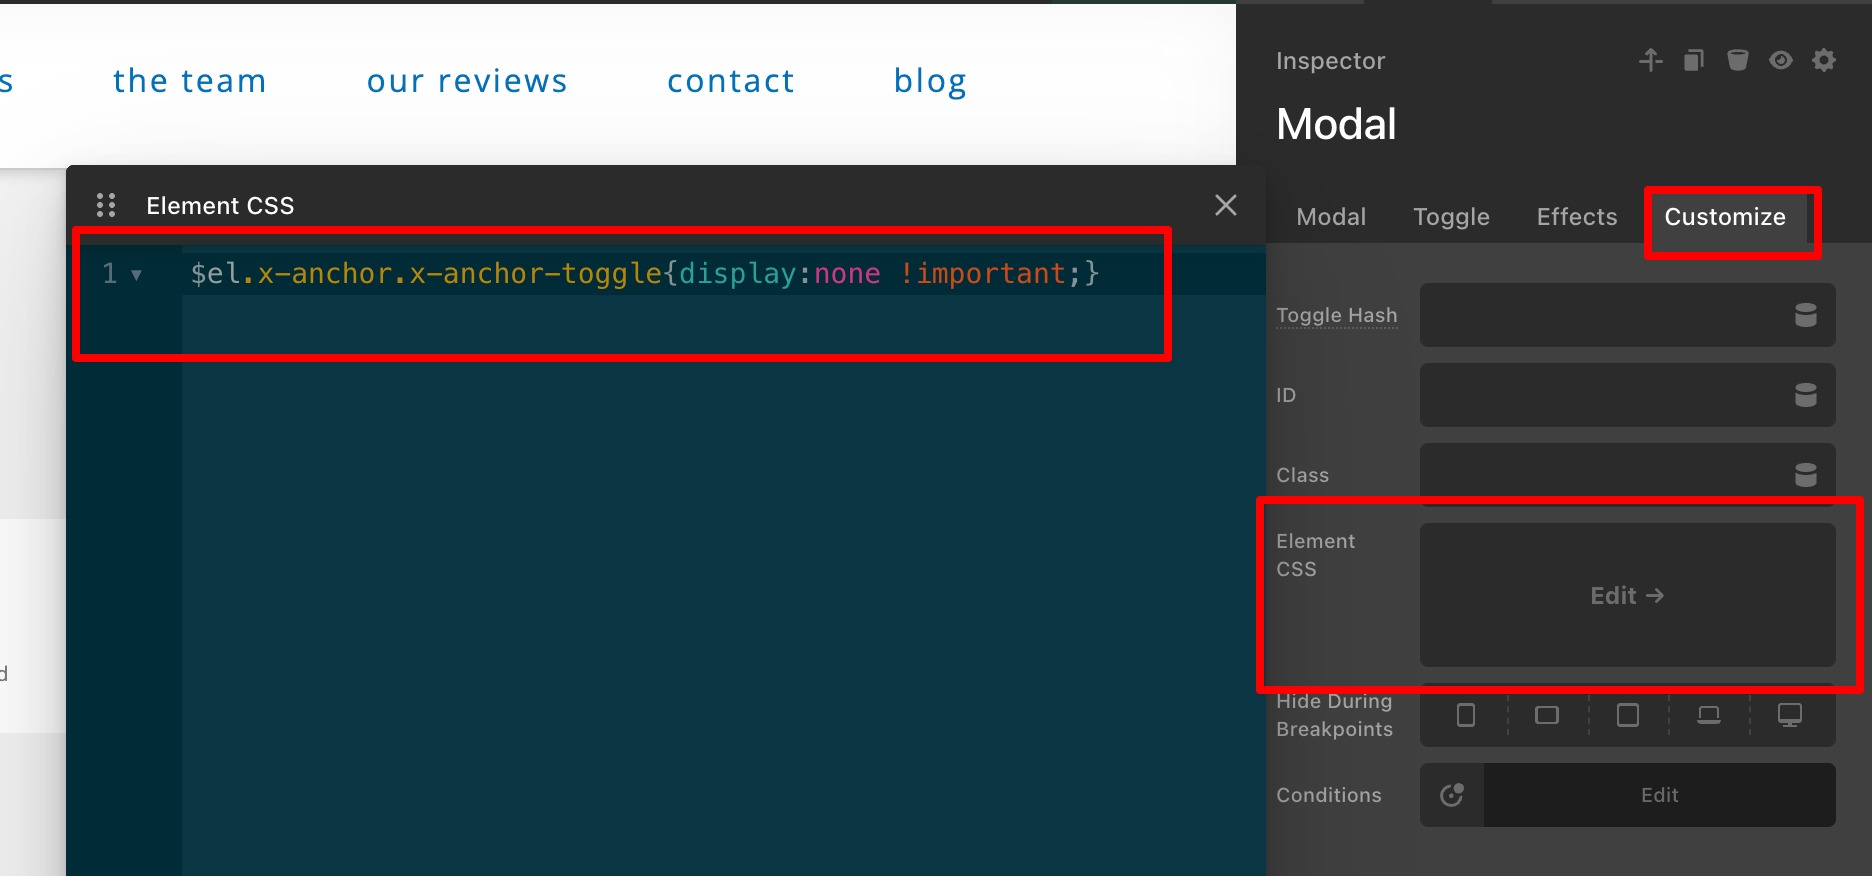Image resolution: width=1872 pixels, height=876 pixels.
Task: Collapse code fold arrow on line 1
Action: pyautogui.click(x=136, y=274)
